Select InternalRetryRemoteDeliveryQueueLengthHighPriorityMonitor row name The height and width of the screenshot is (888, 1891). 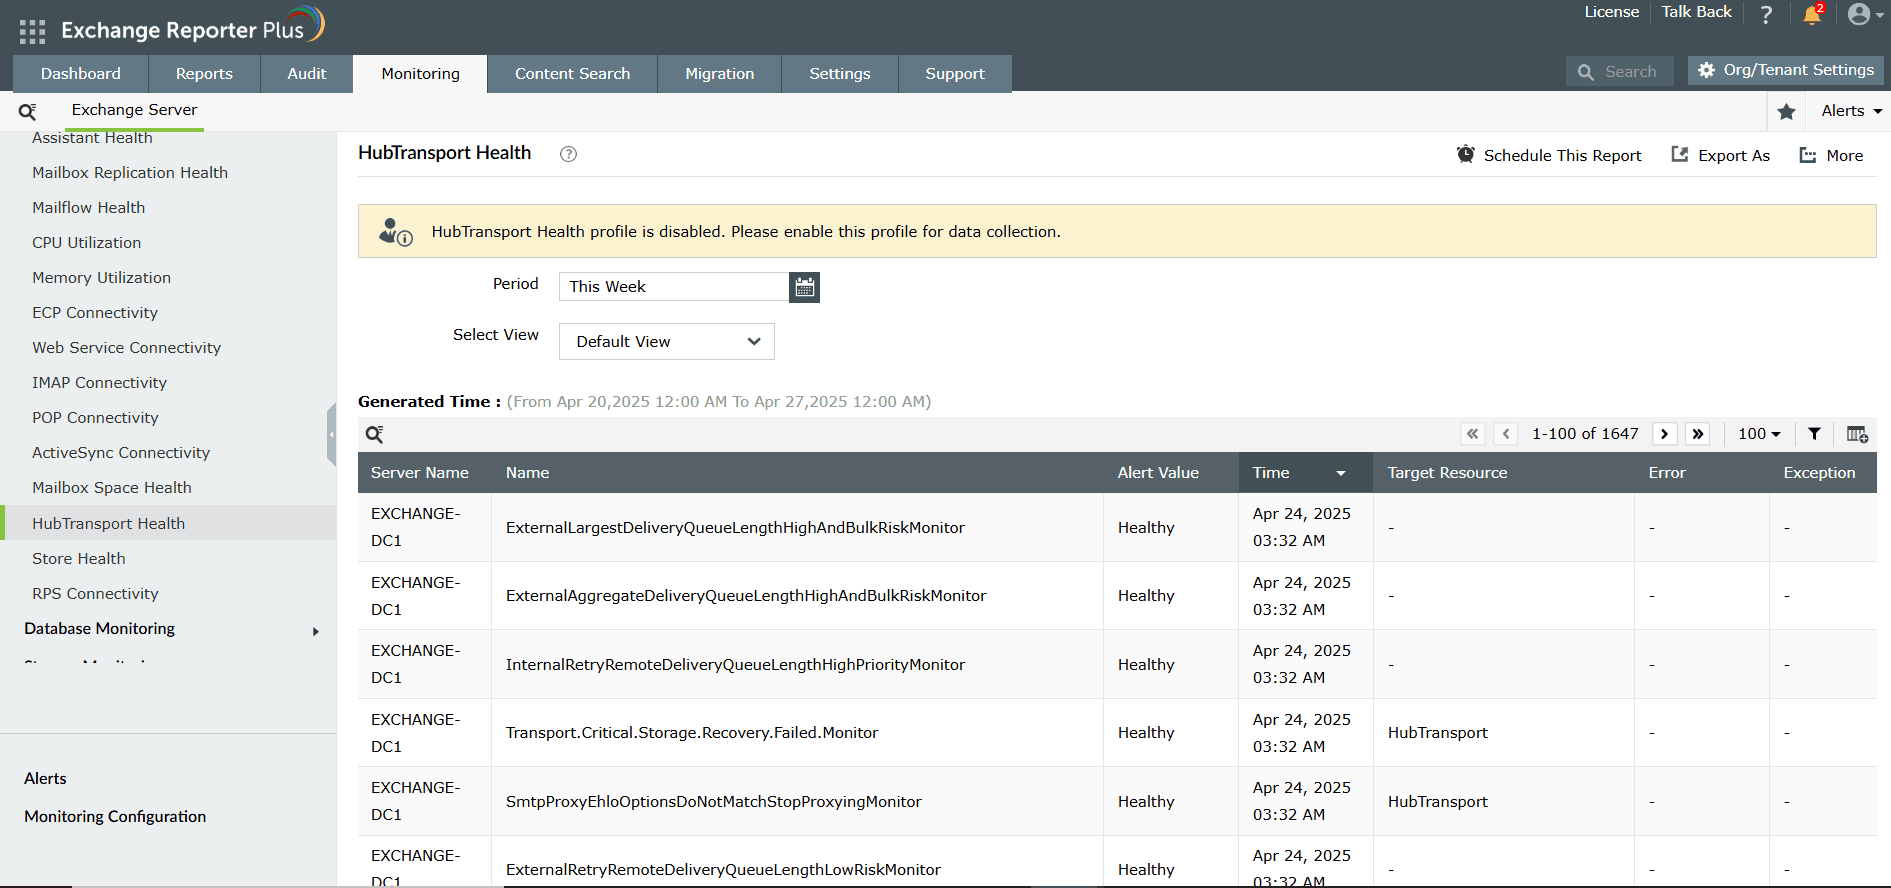[x=735, y=665]
